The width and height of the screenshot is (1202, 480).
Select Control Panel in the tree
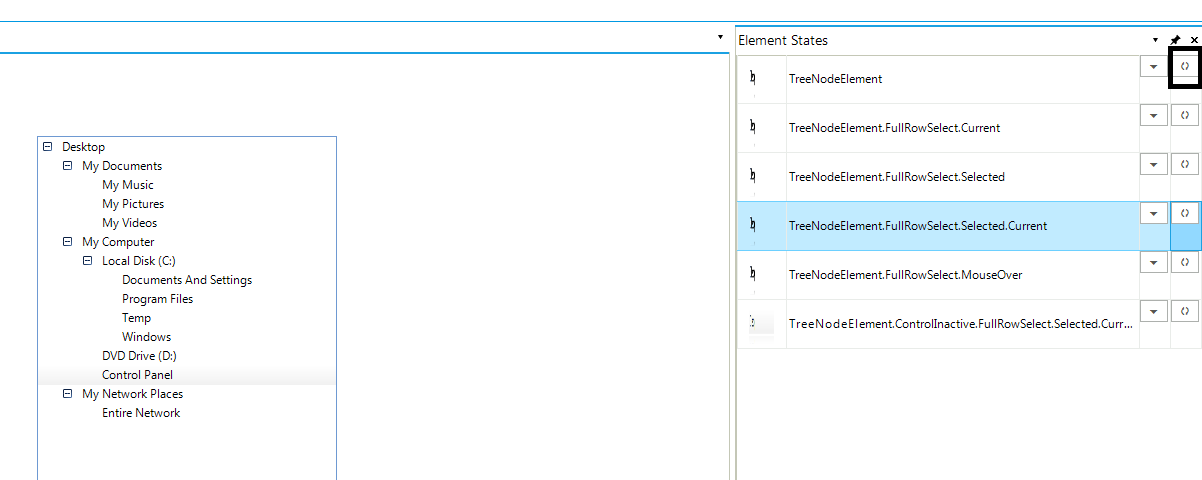pyautogui.click(x=137, y=375)
